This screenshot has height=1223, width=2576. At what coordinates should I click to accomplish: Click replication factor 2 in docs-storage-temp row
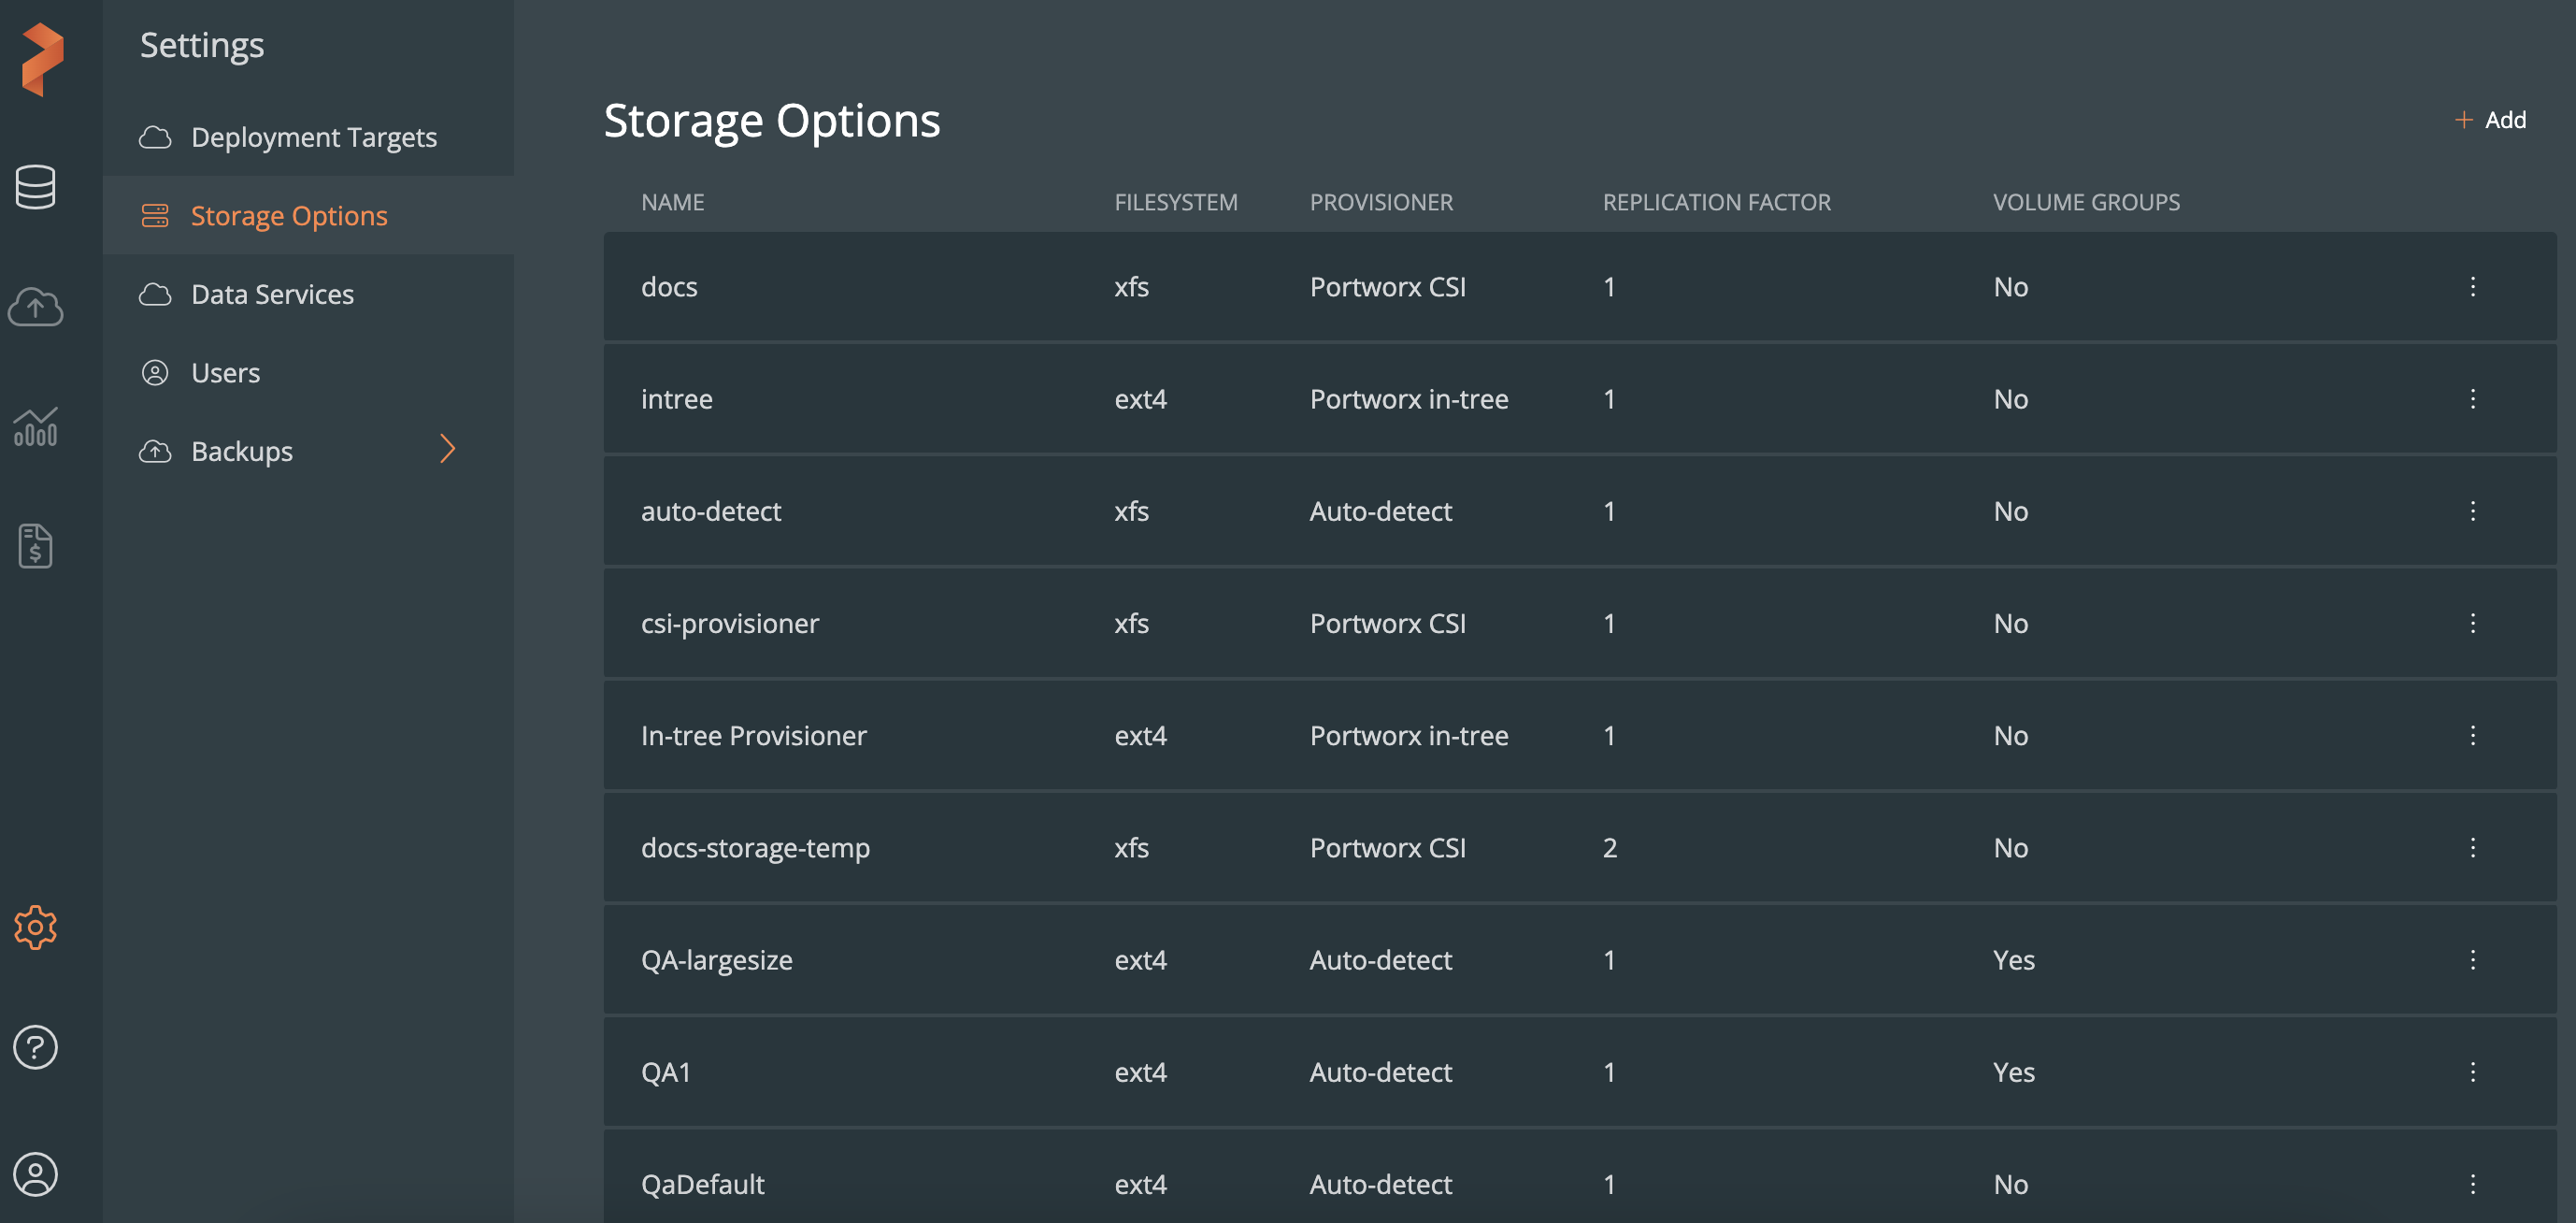click(1610, 848)
